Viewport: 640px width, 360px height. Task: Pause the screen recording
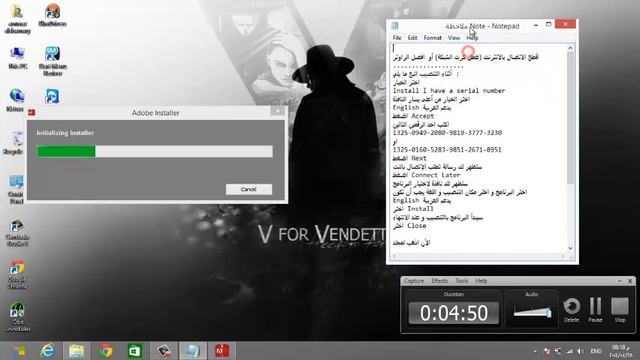coord(596,309)
